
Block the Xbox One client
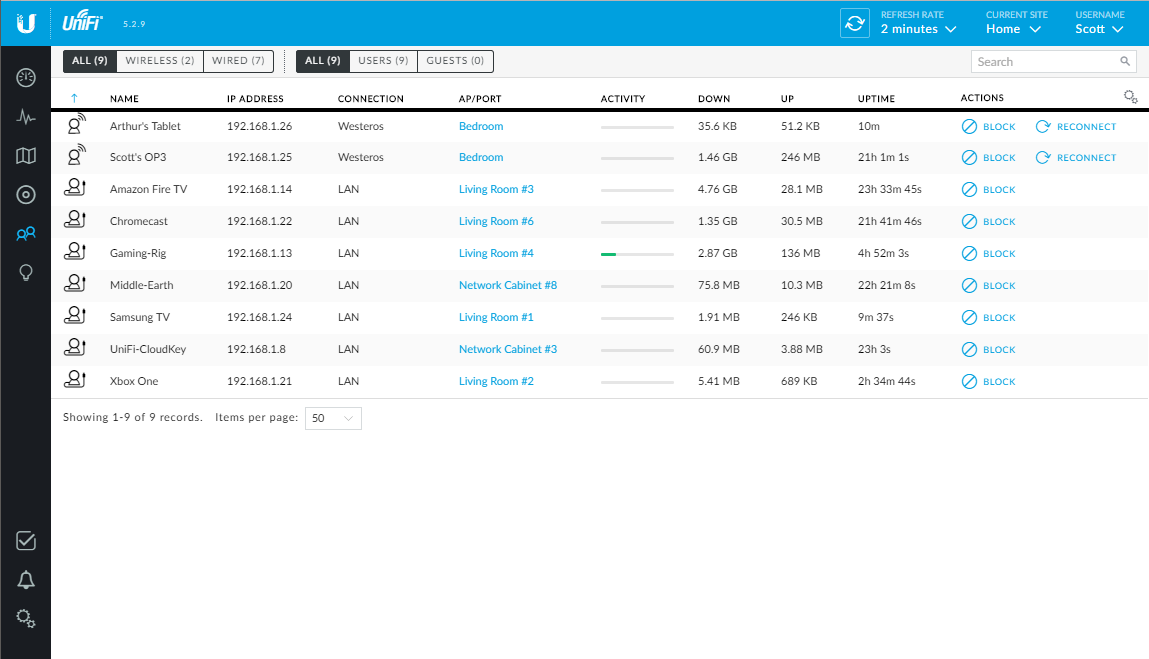click(x=989, y=382)
